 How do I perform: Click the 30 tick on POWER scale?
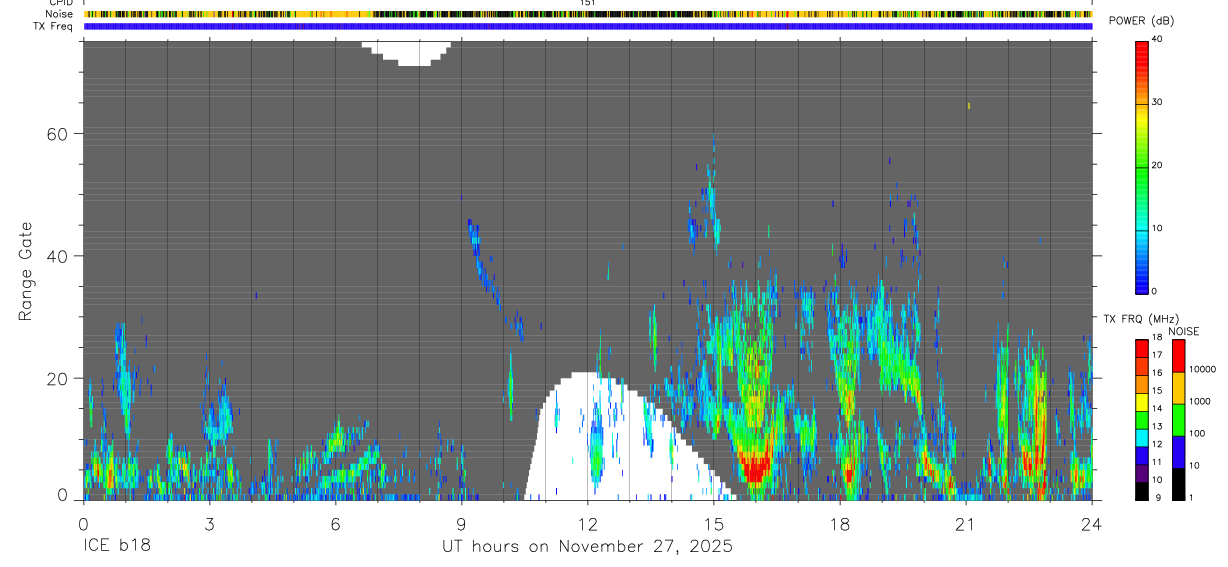(1157, 102)
